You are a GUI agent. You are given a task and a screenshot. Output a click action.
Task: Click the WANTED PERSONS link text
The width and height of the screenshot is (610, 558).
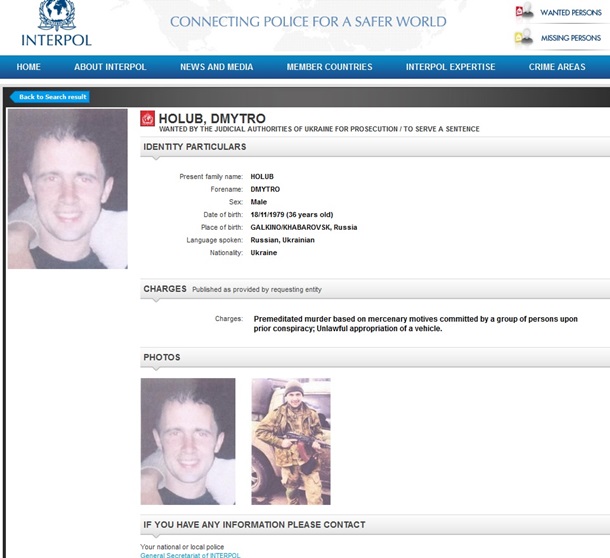[571, 12]
